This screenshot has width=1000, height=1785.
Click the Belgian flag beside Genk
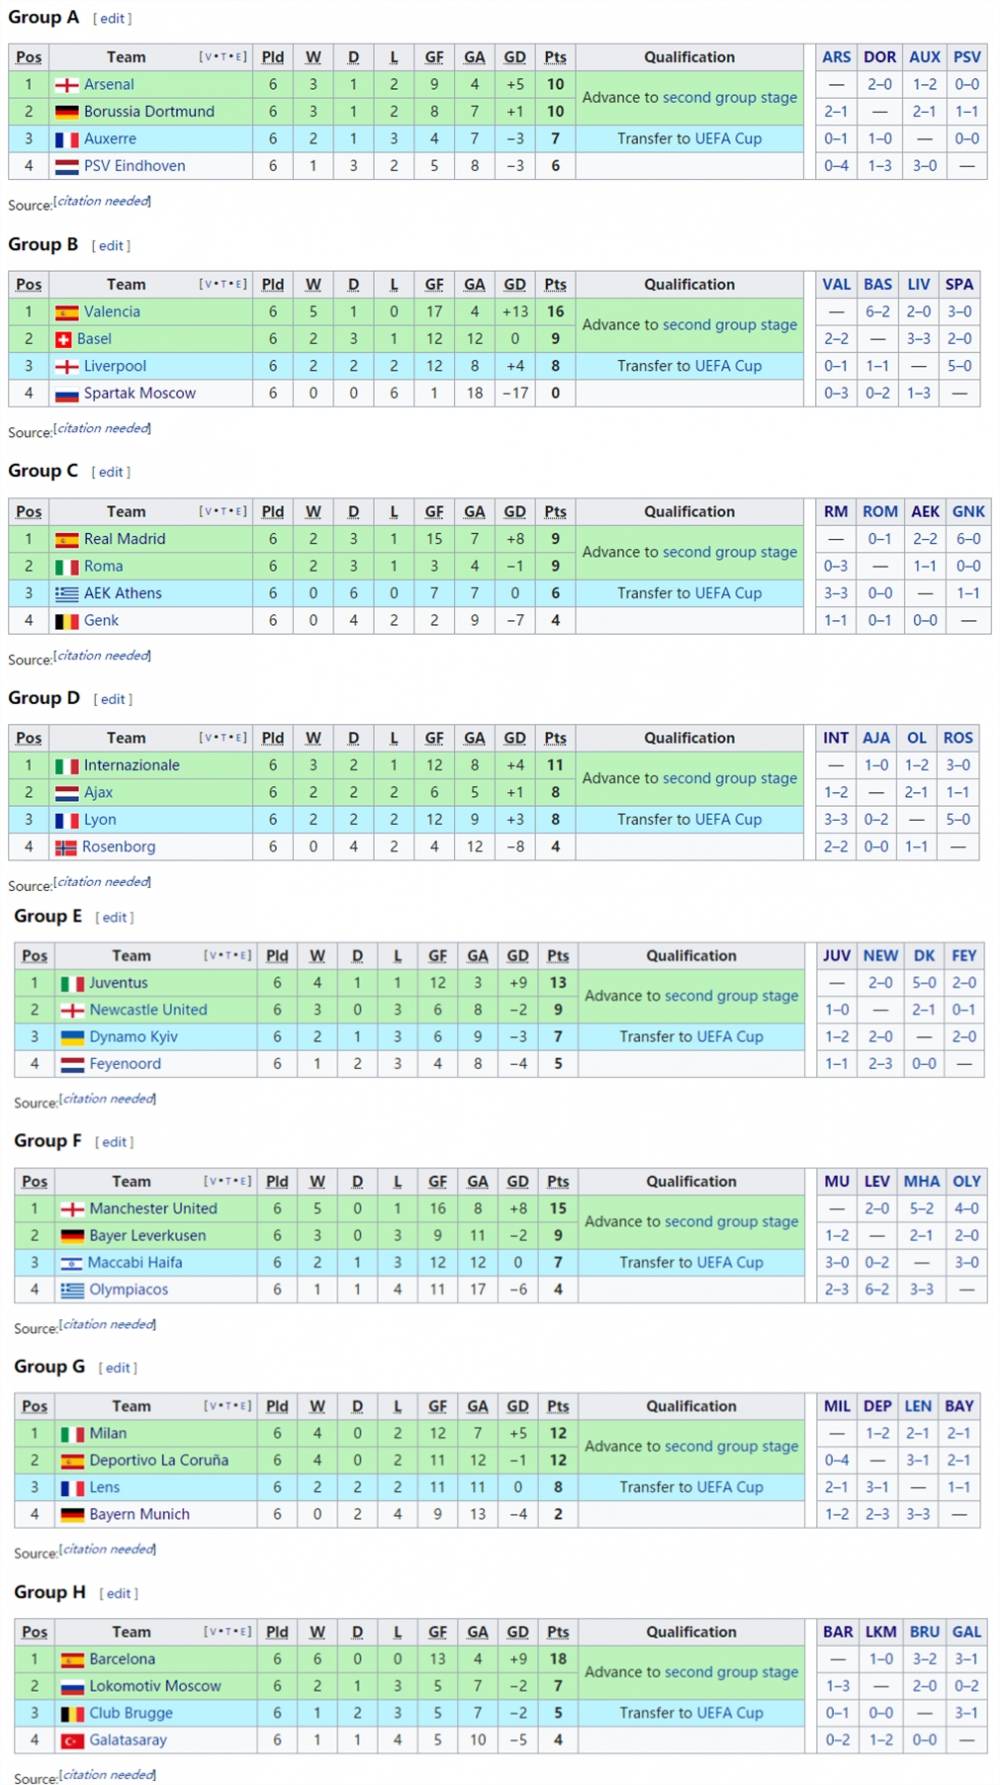(x=67, y=621)
